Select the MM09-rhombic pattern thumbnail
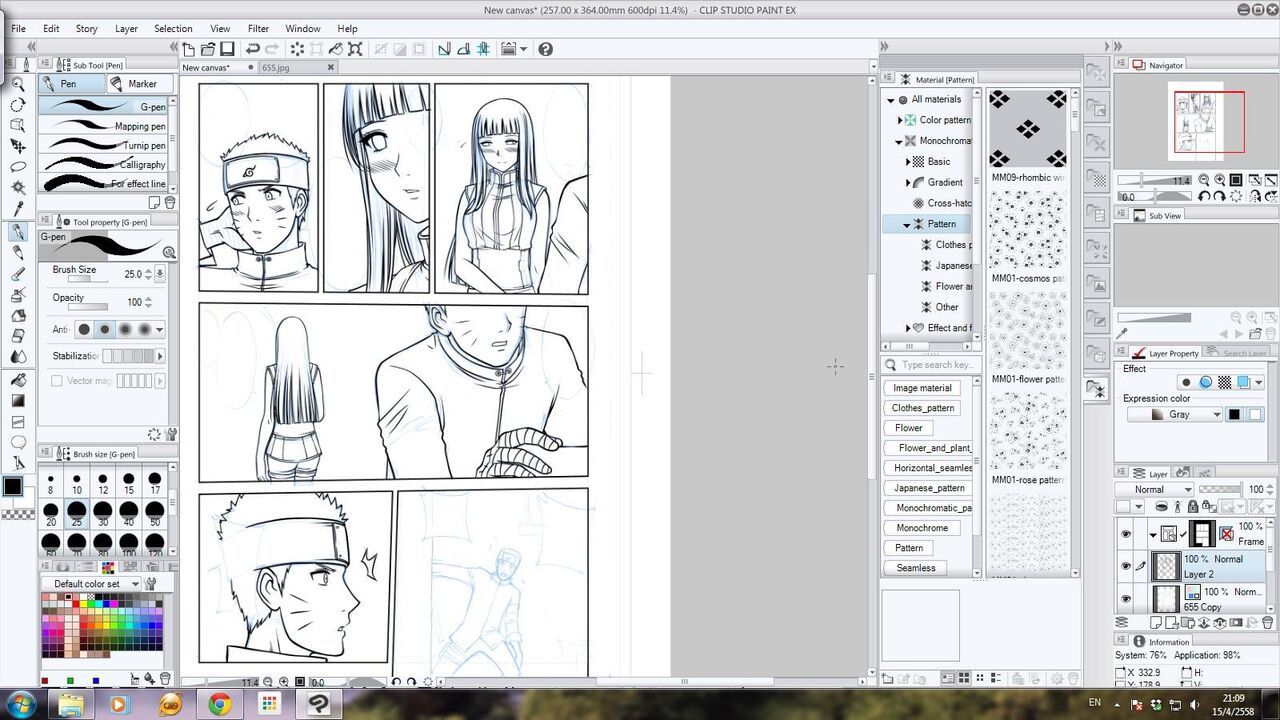Screen dimensions: 1280x720 [1028, 130]
